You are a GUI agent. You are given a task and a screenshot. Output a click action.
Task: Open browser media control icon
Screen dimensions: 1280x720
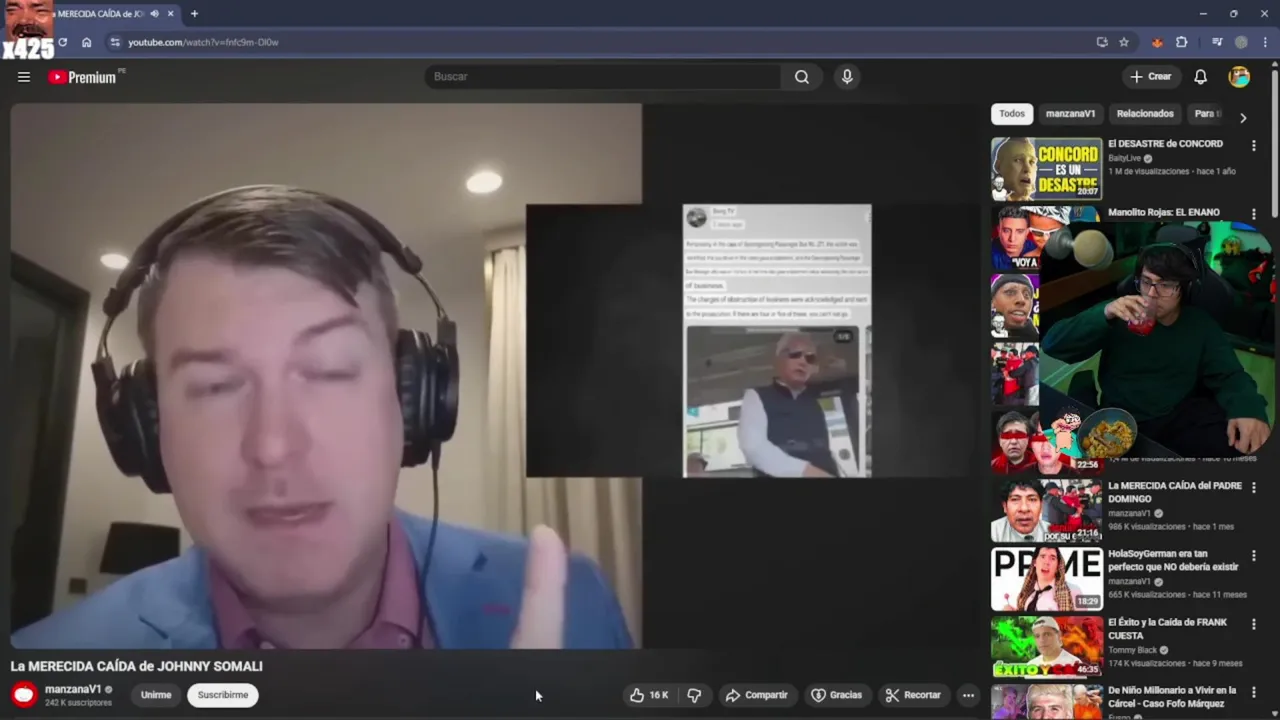(1217, 42)
